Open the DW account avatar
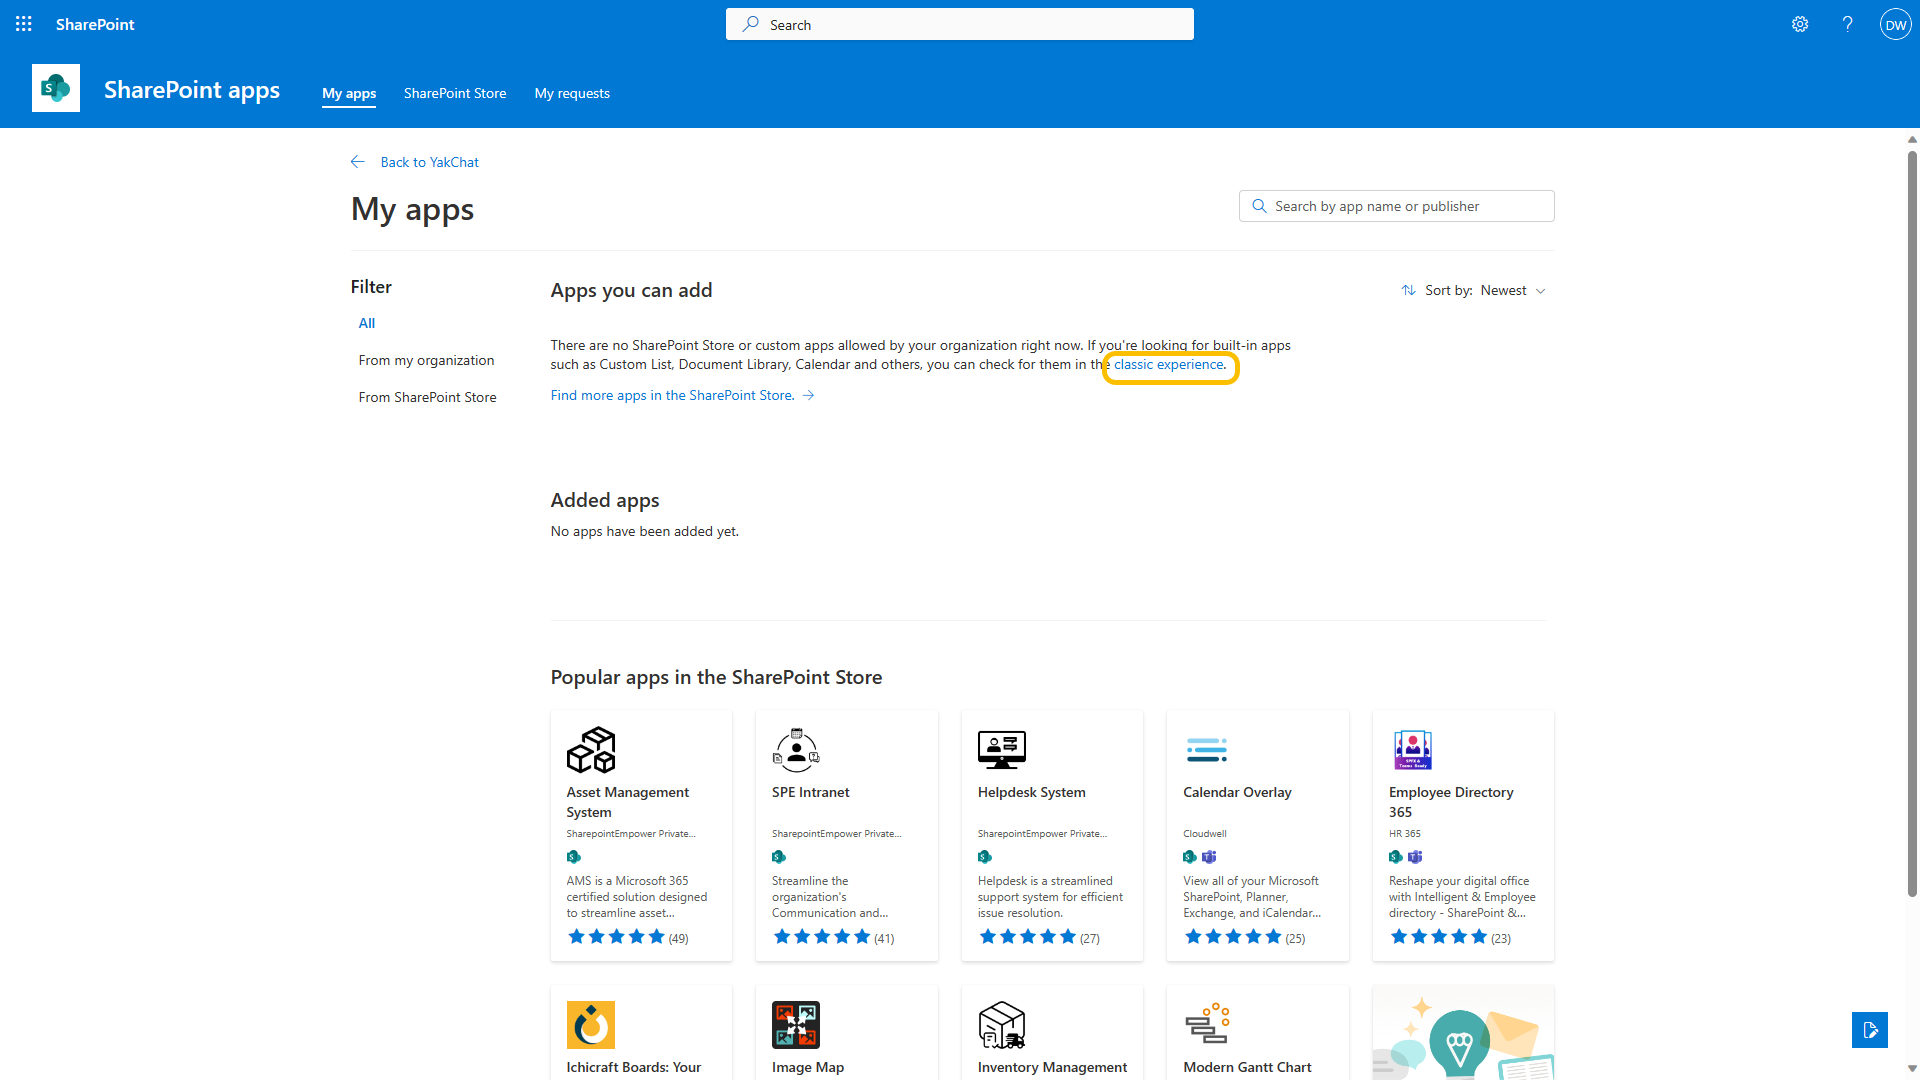The height and width of the screenshot is (1080, 1920). [1895, 24]
